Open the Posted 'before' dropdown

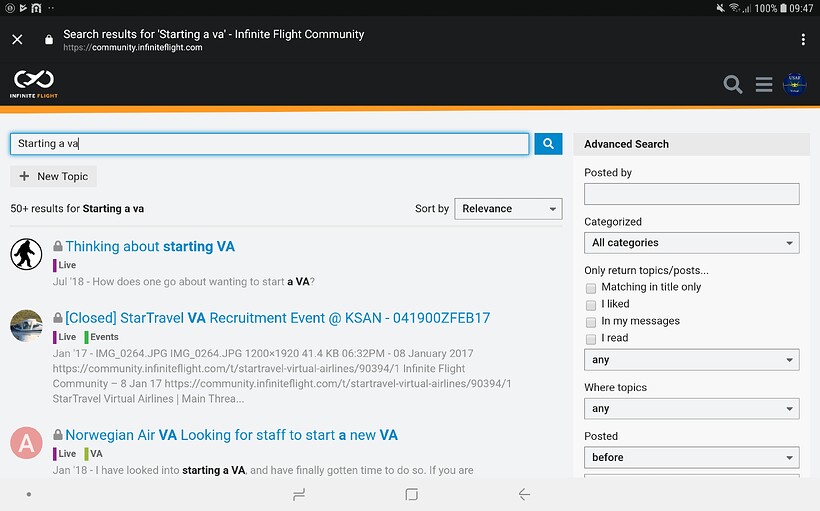[691, 457]
